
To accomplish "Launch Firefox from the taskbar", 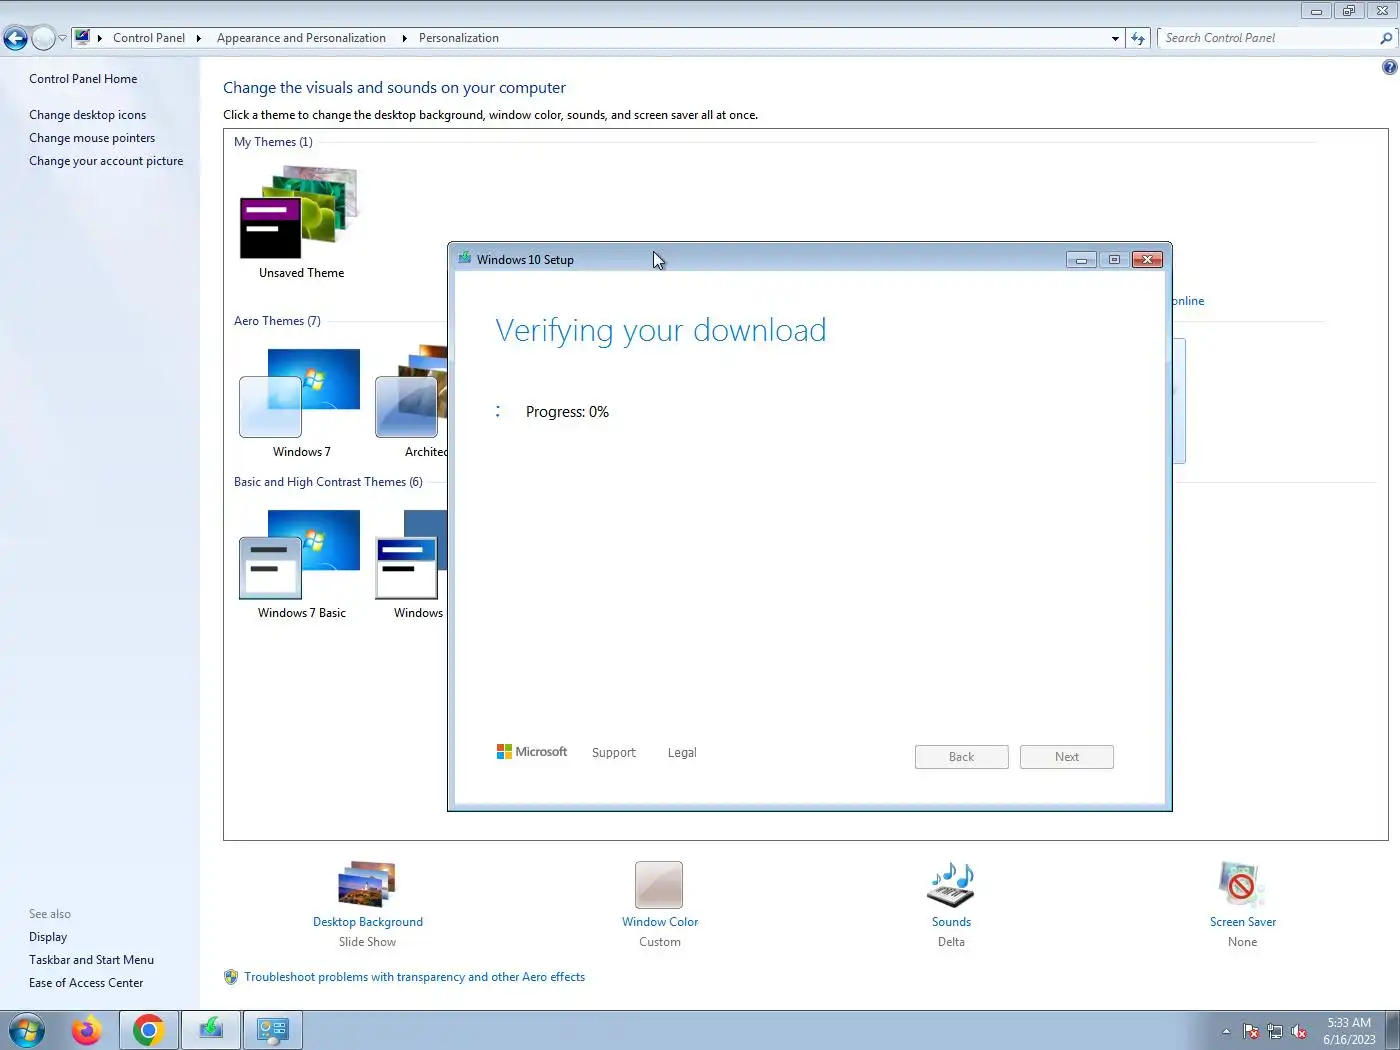I will point(87,1030).
